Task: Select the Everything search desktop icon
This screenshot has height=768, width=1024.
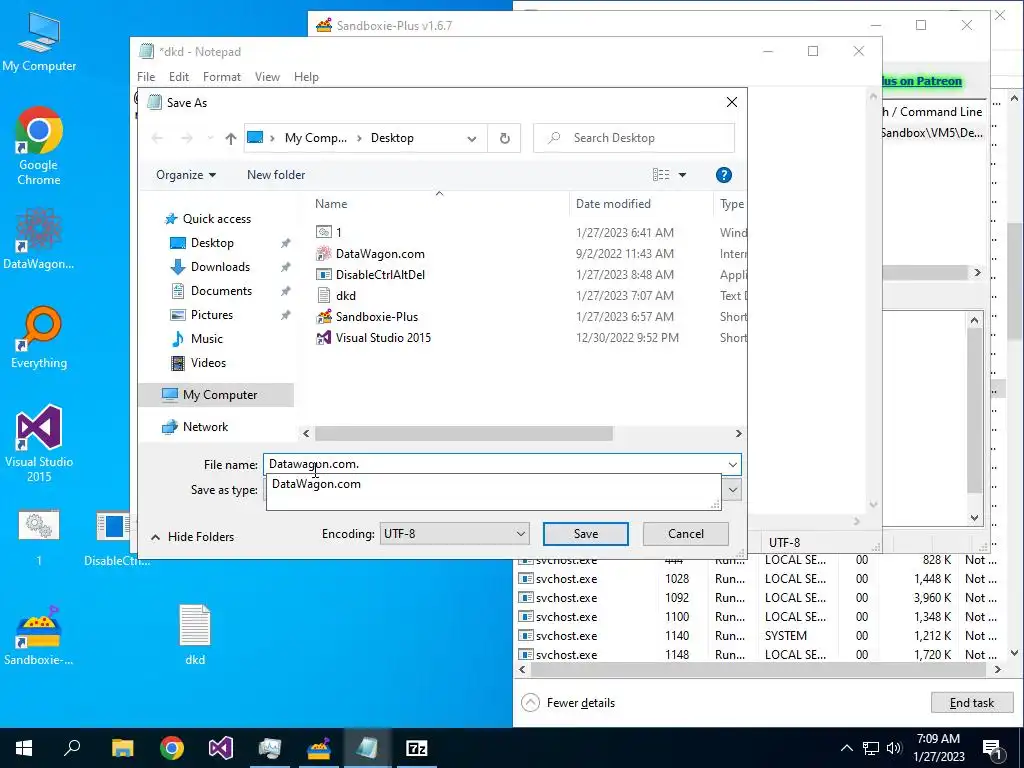Action: (x=39, y=338)
